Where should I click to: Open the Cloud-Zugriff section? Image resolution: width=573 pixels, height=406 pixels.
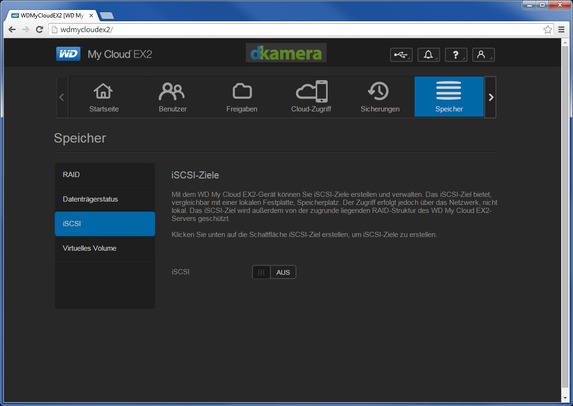coord(311,97)
